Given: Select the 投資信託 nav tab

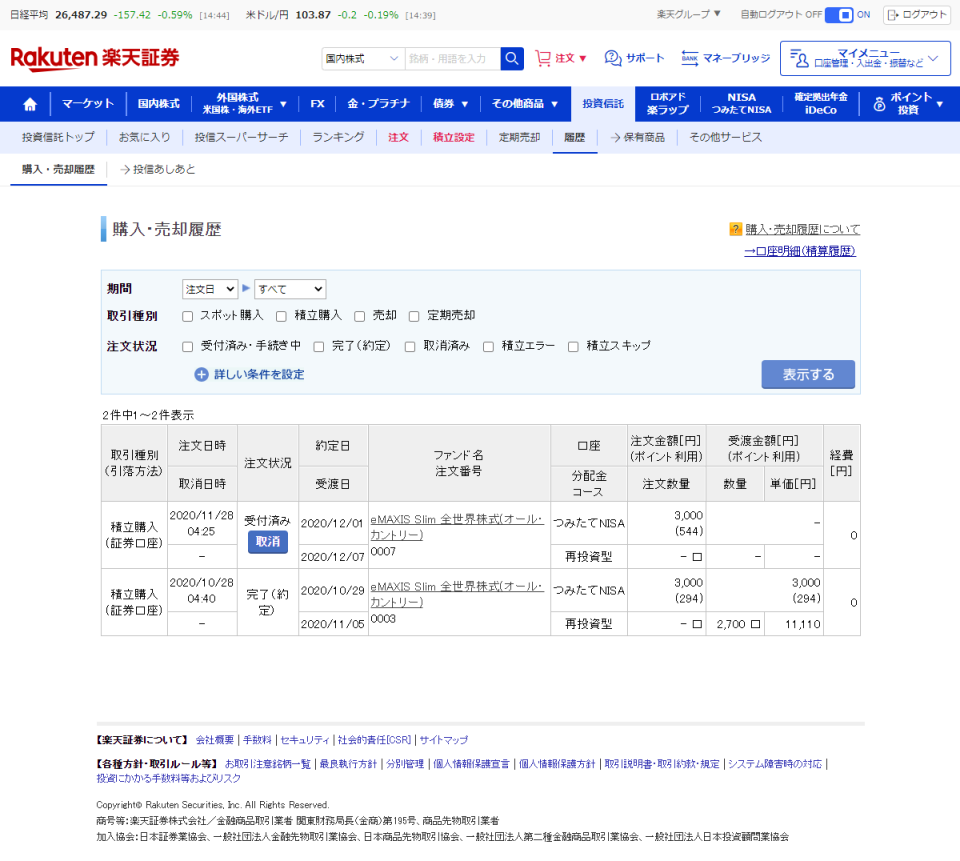Looking at the screenshot, I should (x=603, y=103).
